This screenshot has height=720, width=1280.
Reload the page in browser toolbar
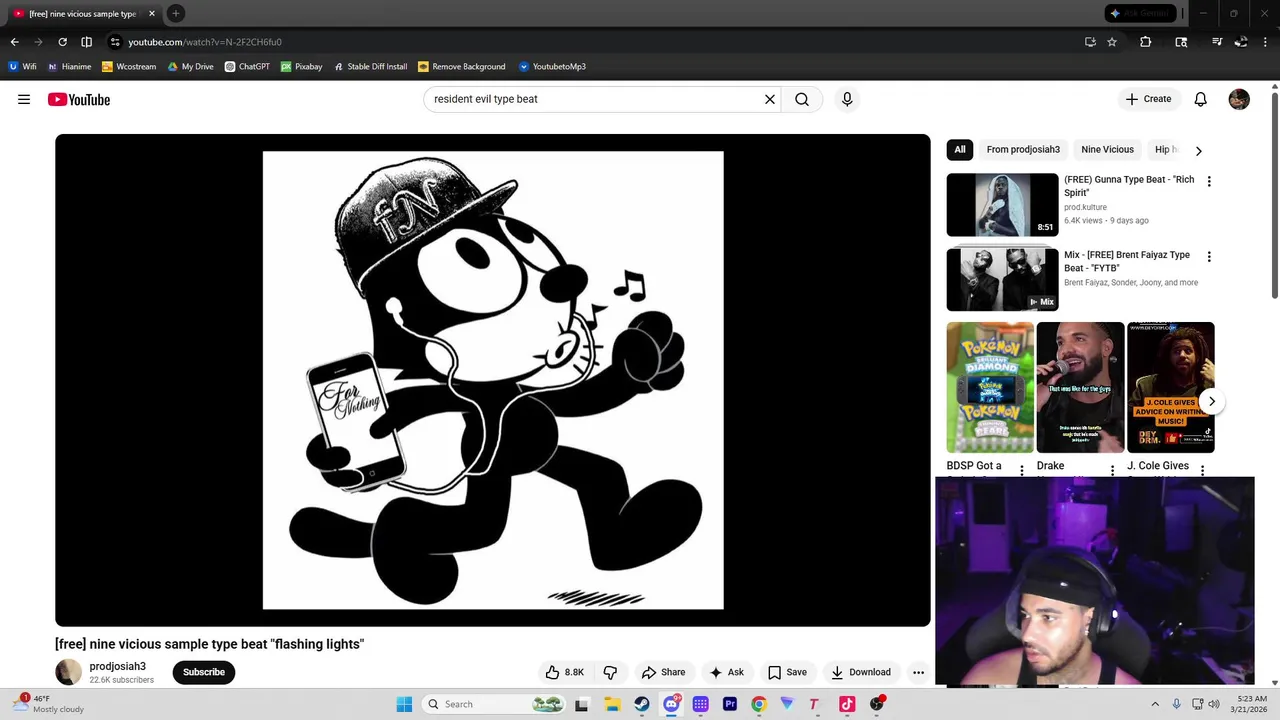[x=62, y=42]
